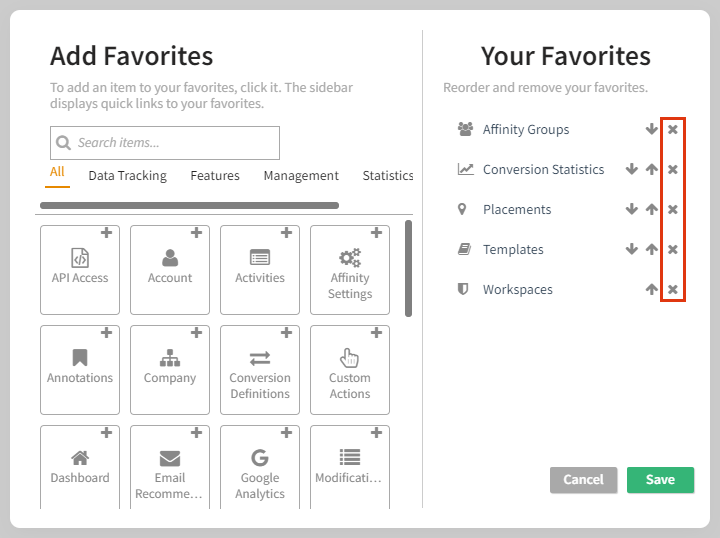The width and height of the screenshot is (720, 538).
Task: Switch to the Data Tracking tab
Action: click(x=127, y=176)
